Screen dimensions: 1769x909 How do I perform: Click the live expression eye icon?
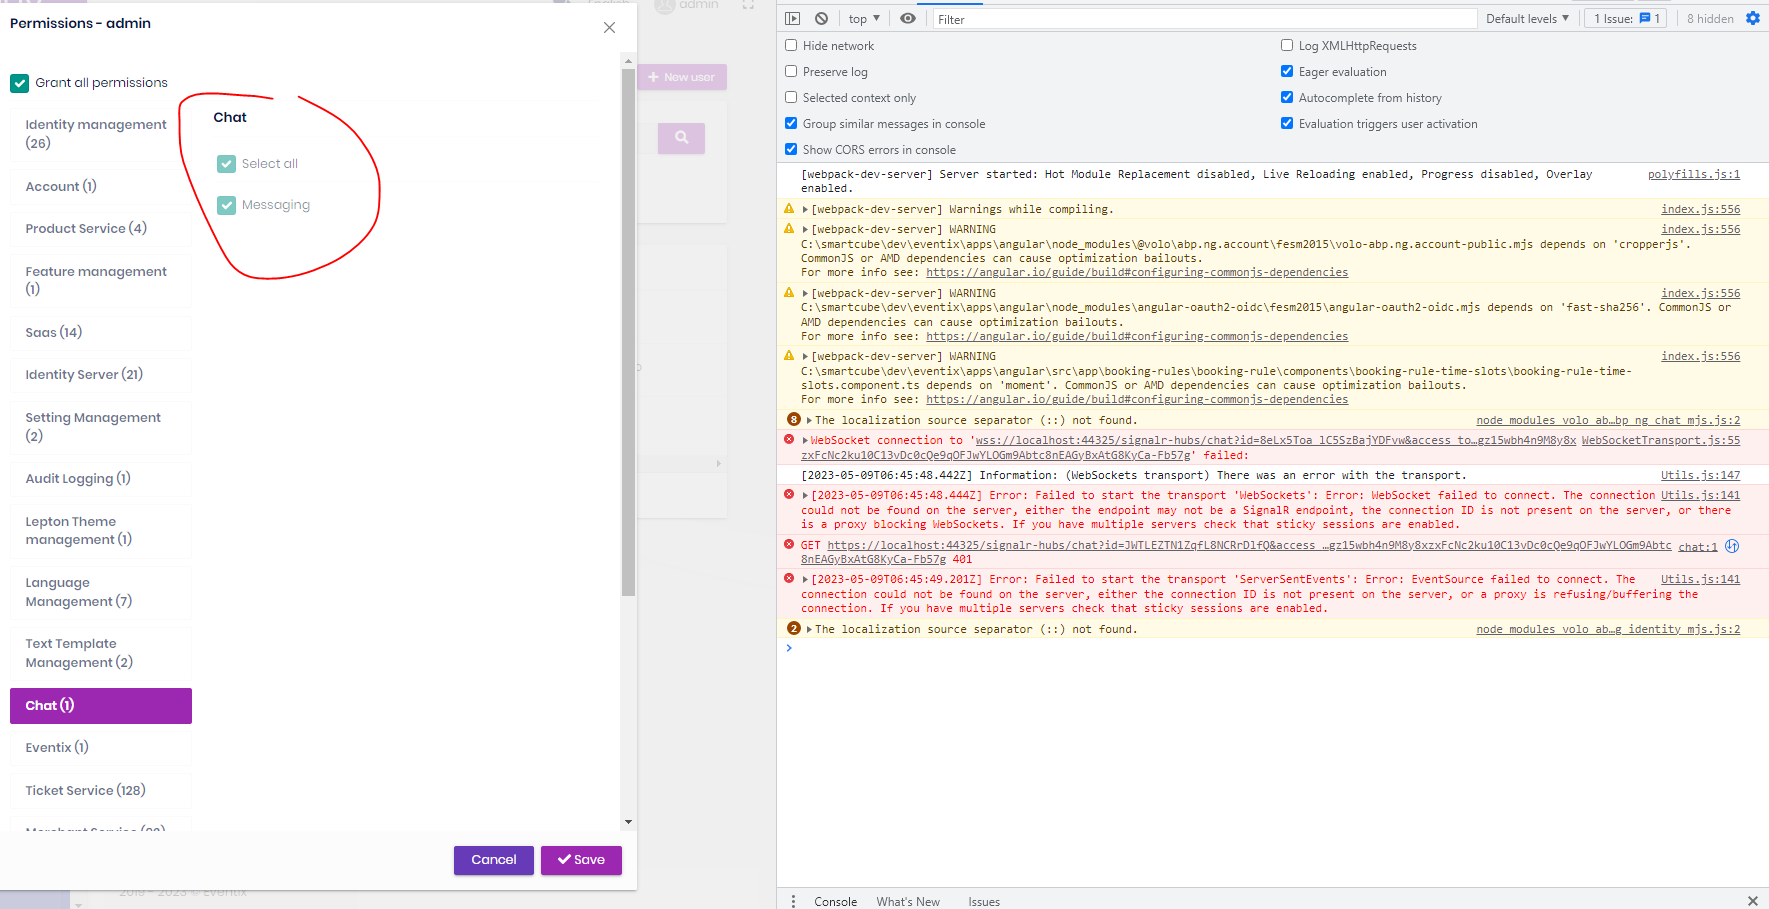tap(907, 18)
